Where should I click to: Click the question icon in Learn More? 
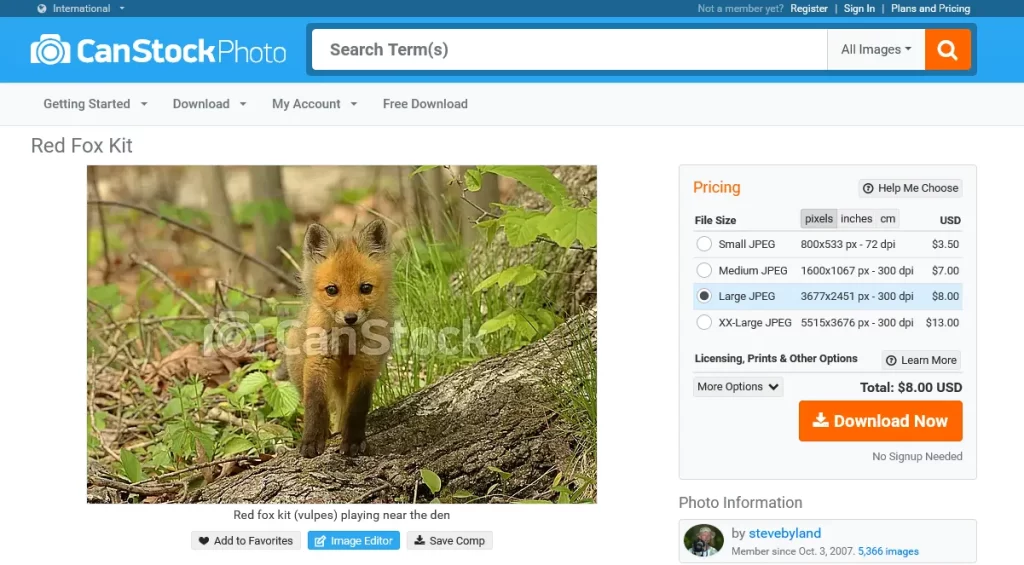coord(891,361)
